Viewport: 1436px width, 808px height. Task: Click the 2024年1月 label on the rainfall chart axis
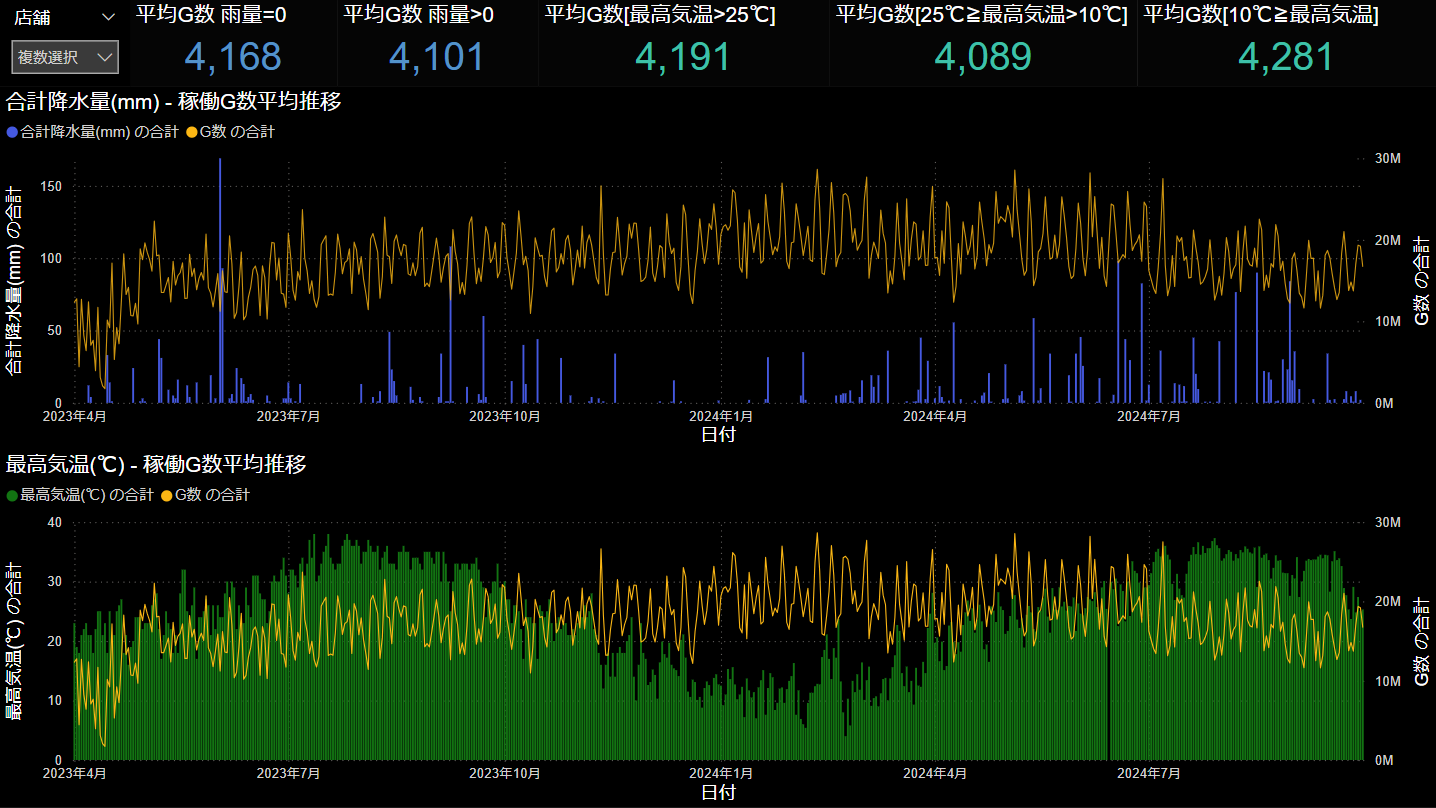click(x=722, y=415)
